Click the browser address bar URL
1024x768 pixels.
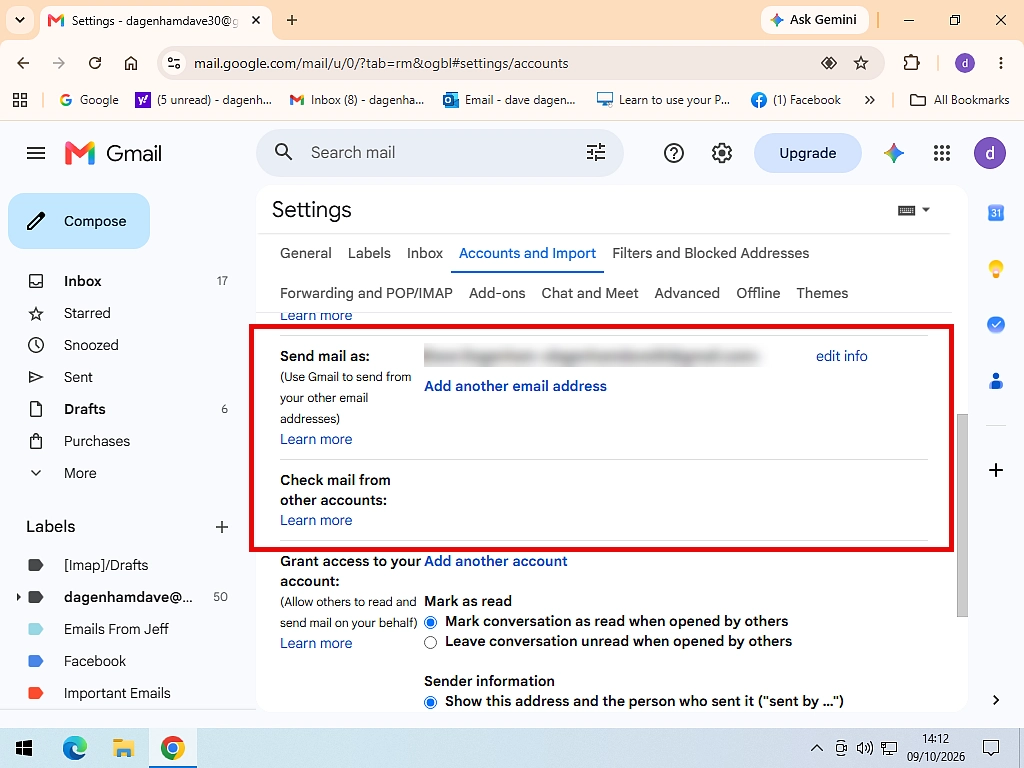tap(381, 63)
